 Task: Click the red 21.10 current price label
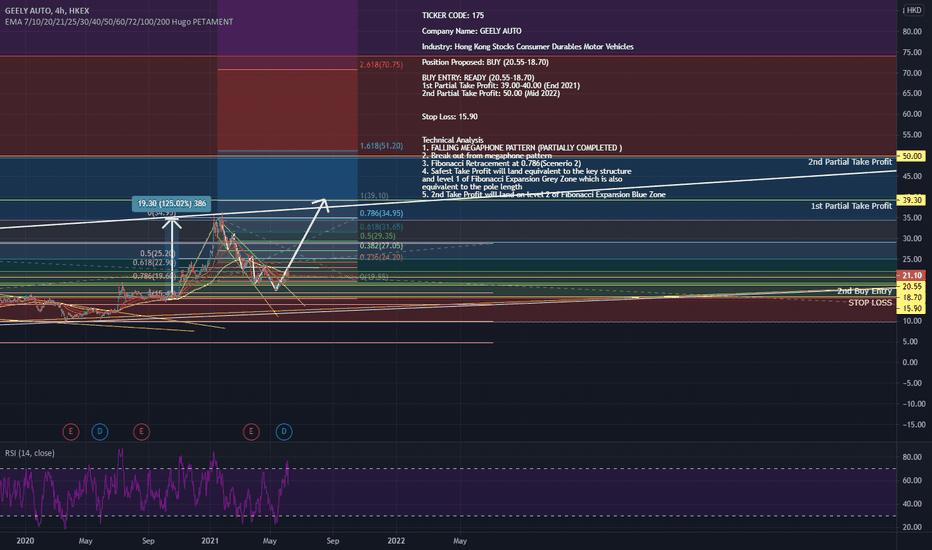click(x=911, y=275)
